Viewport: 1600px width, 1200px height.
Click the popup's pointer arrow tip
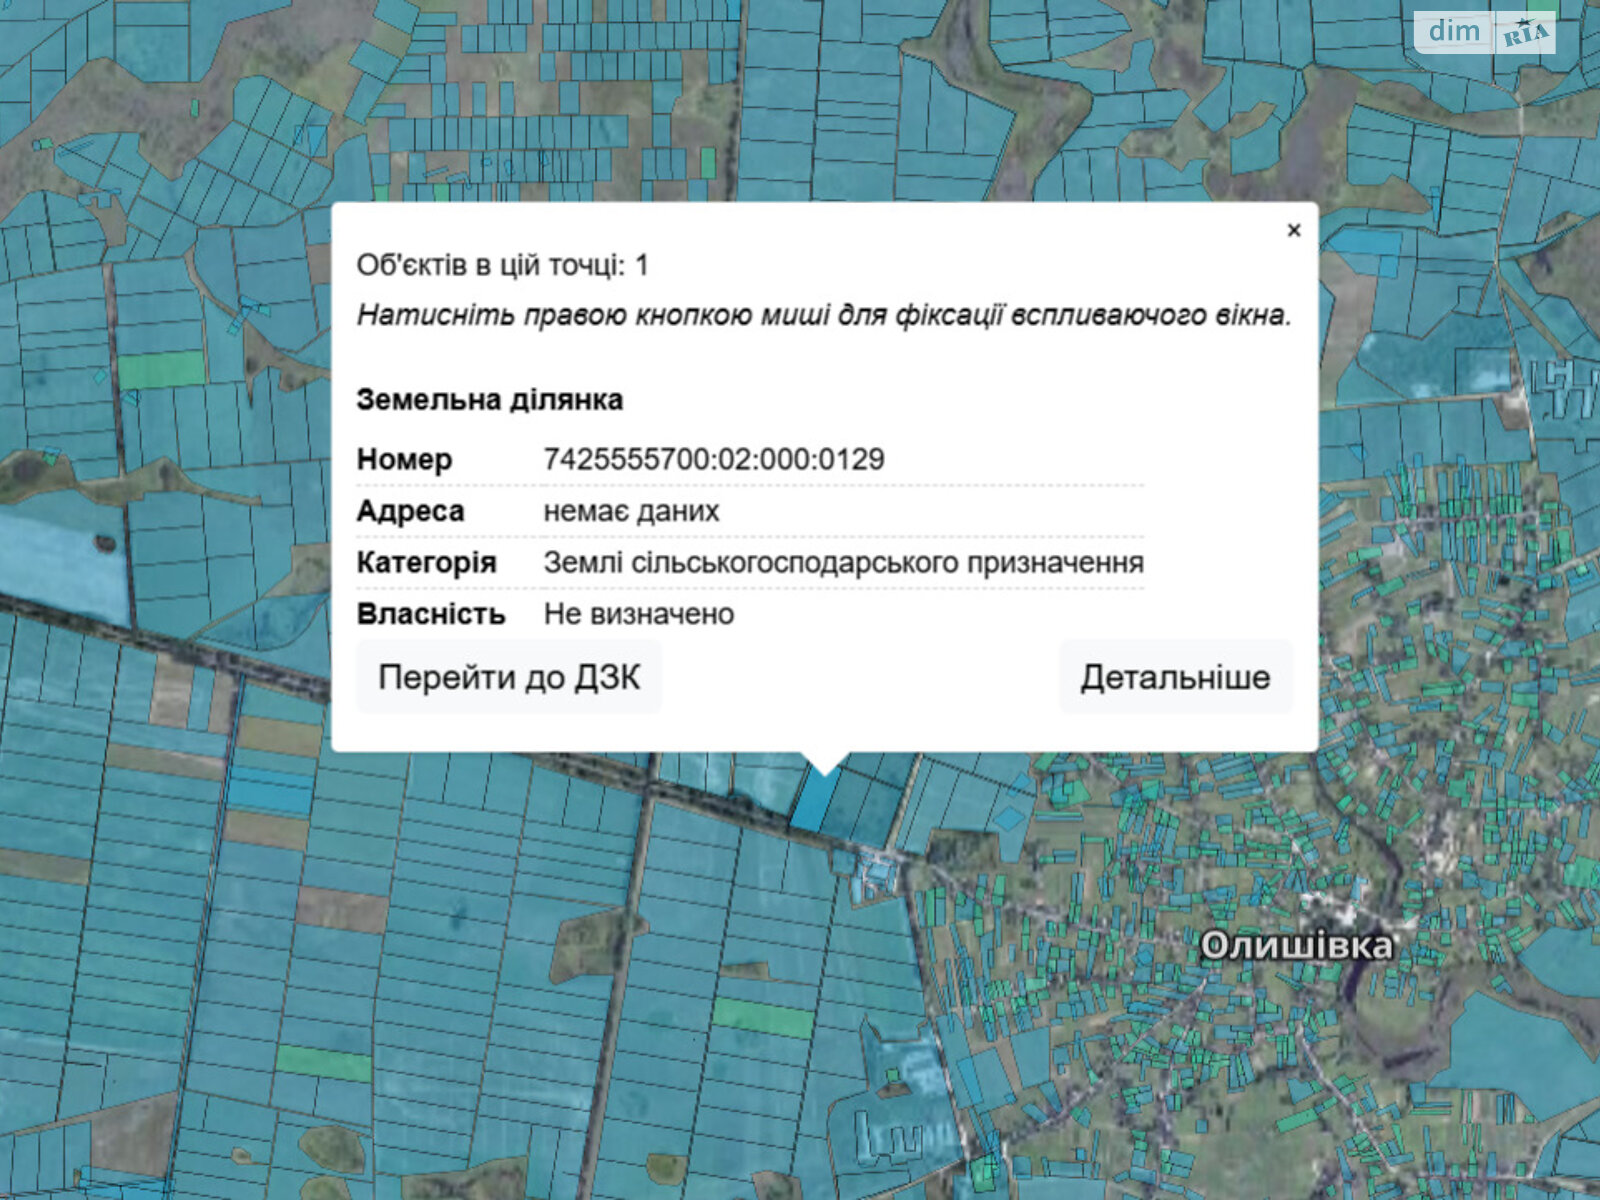coord(824,771)
